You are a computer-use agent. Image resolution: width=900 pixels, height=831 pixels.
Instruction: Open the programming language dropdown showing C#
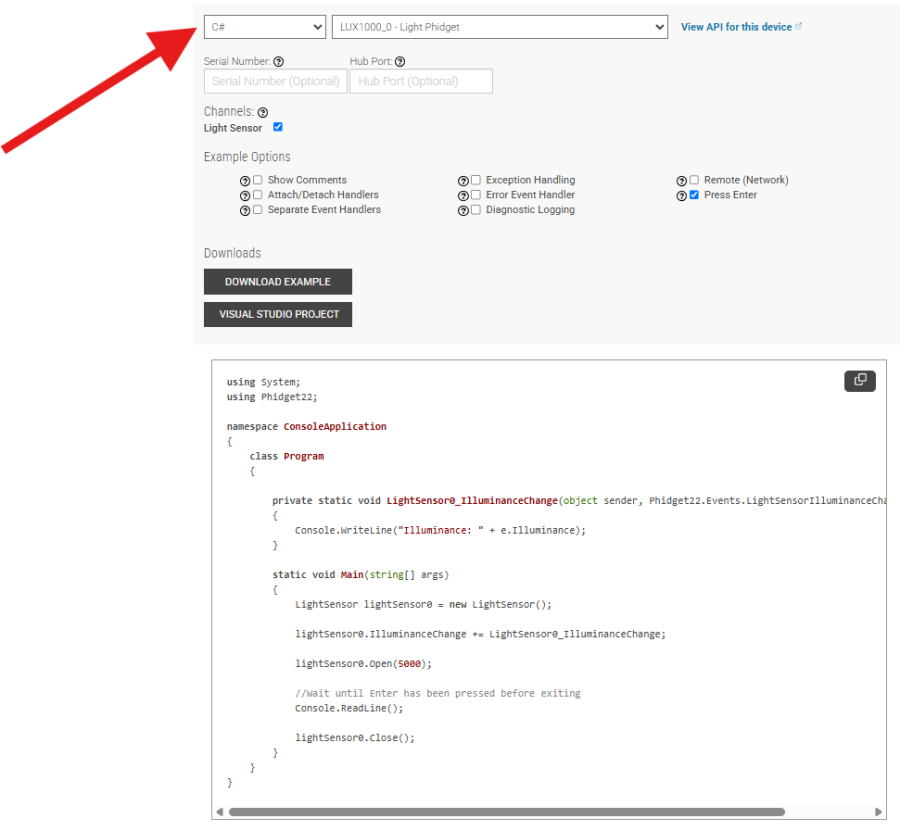point(265,27)
